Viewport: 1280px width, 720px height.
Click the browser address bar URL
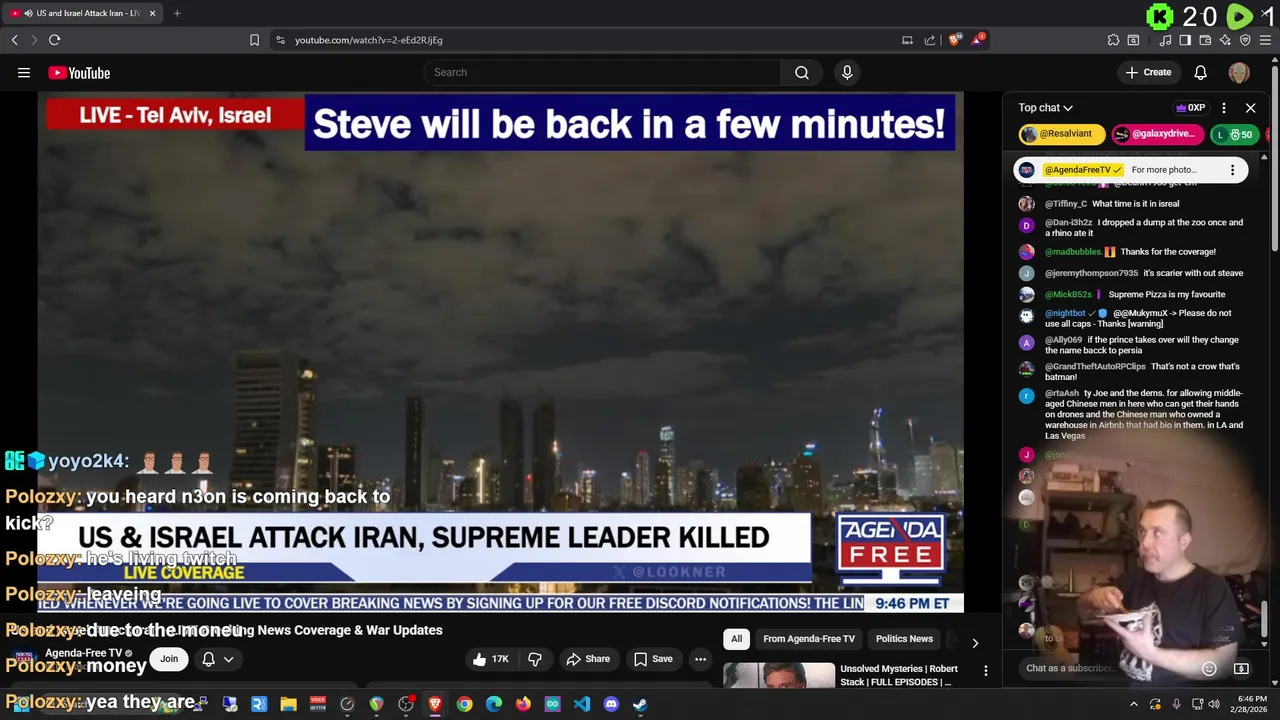pyautogui.click(x=368, y=40)
